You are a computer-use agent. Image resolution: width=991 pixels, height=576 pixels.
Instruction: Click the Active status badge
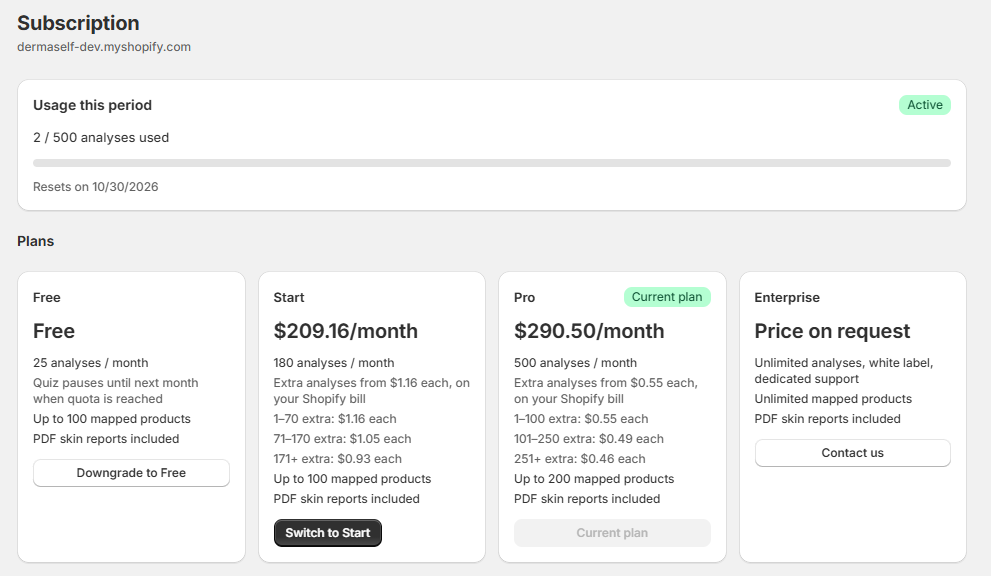point(925,105)
